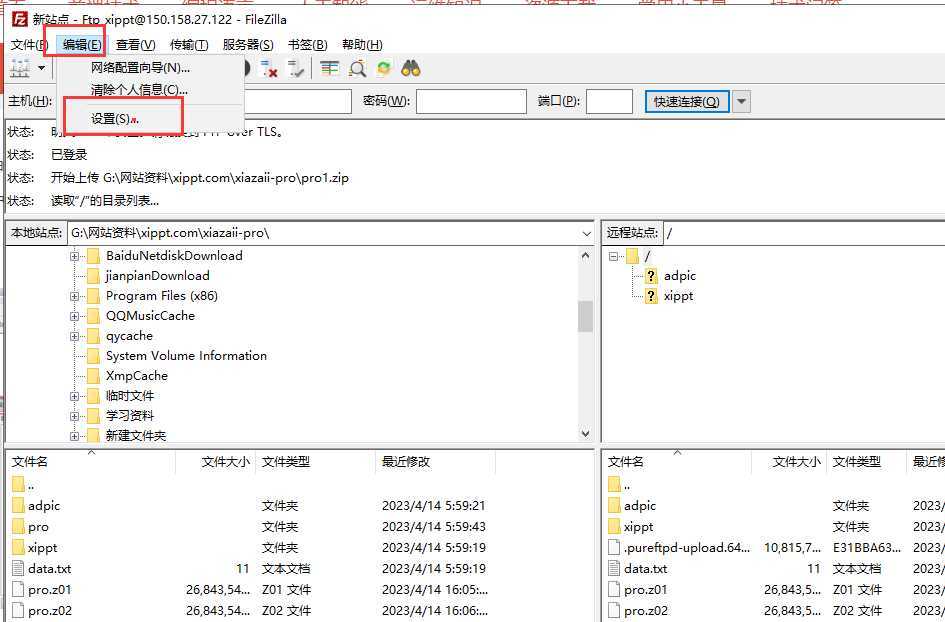Open the local site path dropdown
Screen dimensions: 945x622
tap(586, 233)
